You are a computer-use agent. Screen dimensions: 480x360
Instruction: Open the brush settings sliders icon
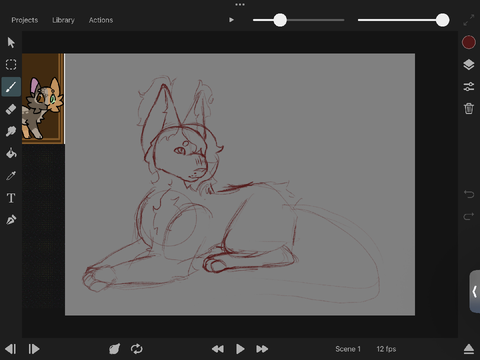click(x=469, y=87)
